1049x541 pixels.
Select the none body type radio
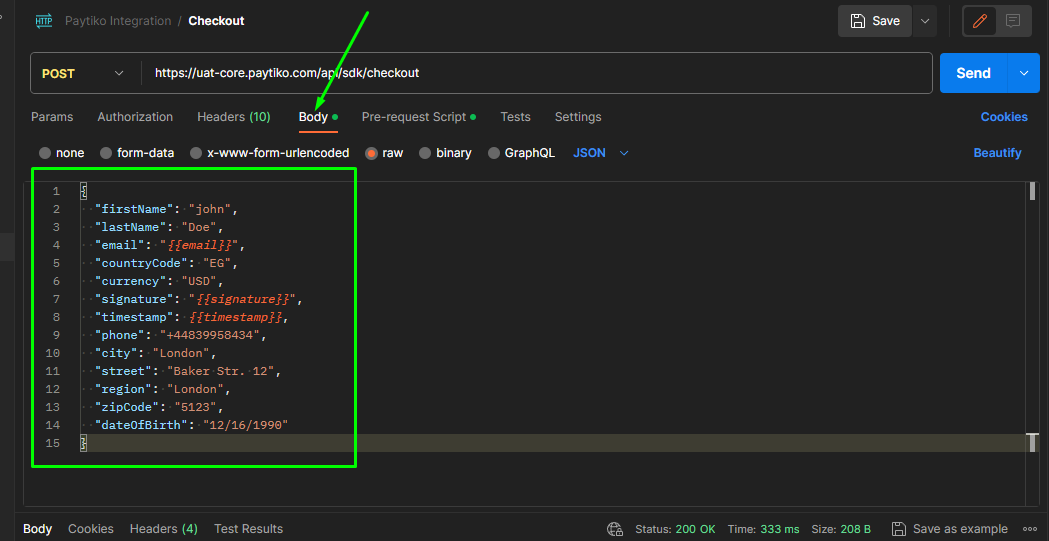click(x=45, y=153)
